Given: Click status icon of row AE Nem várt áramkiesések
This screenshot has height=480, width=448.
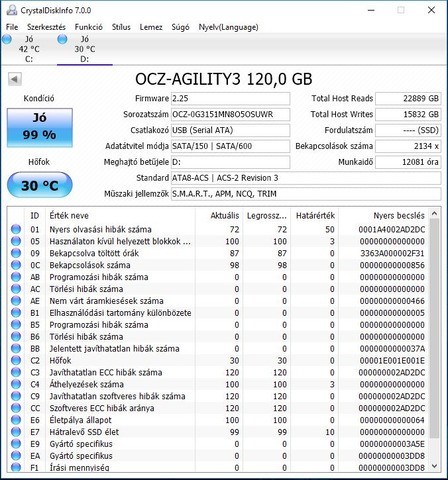Looking at the screenshot, I should [x=16, y=301].
